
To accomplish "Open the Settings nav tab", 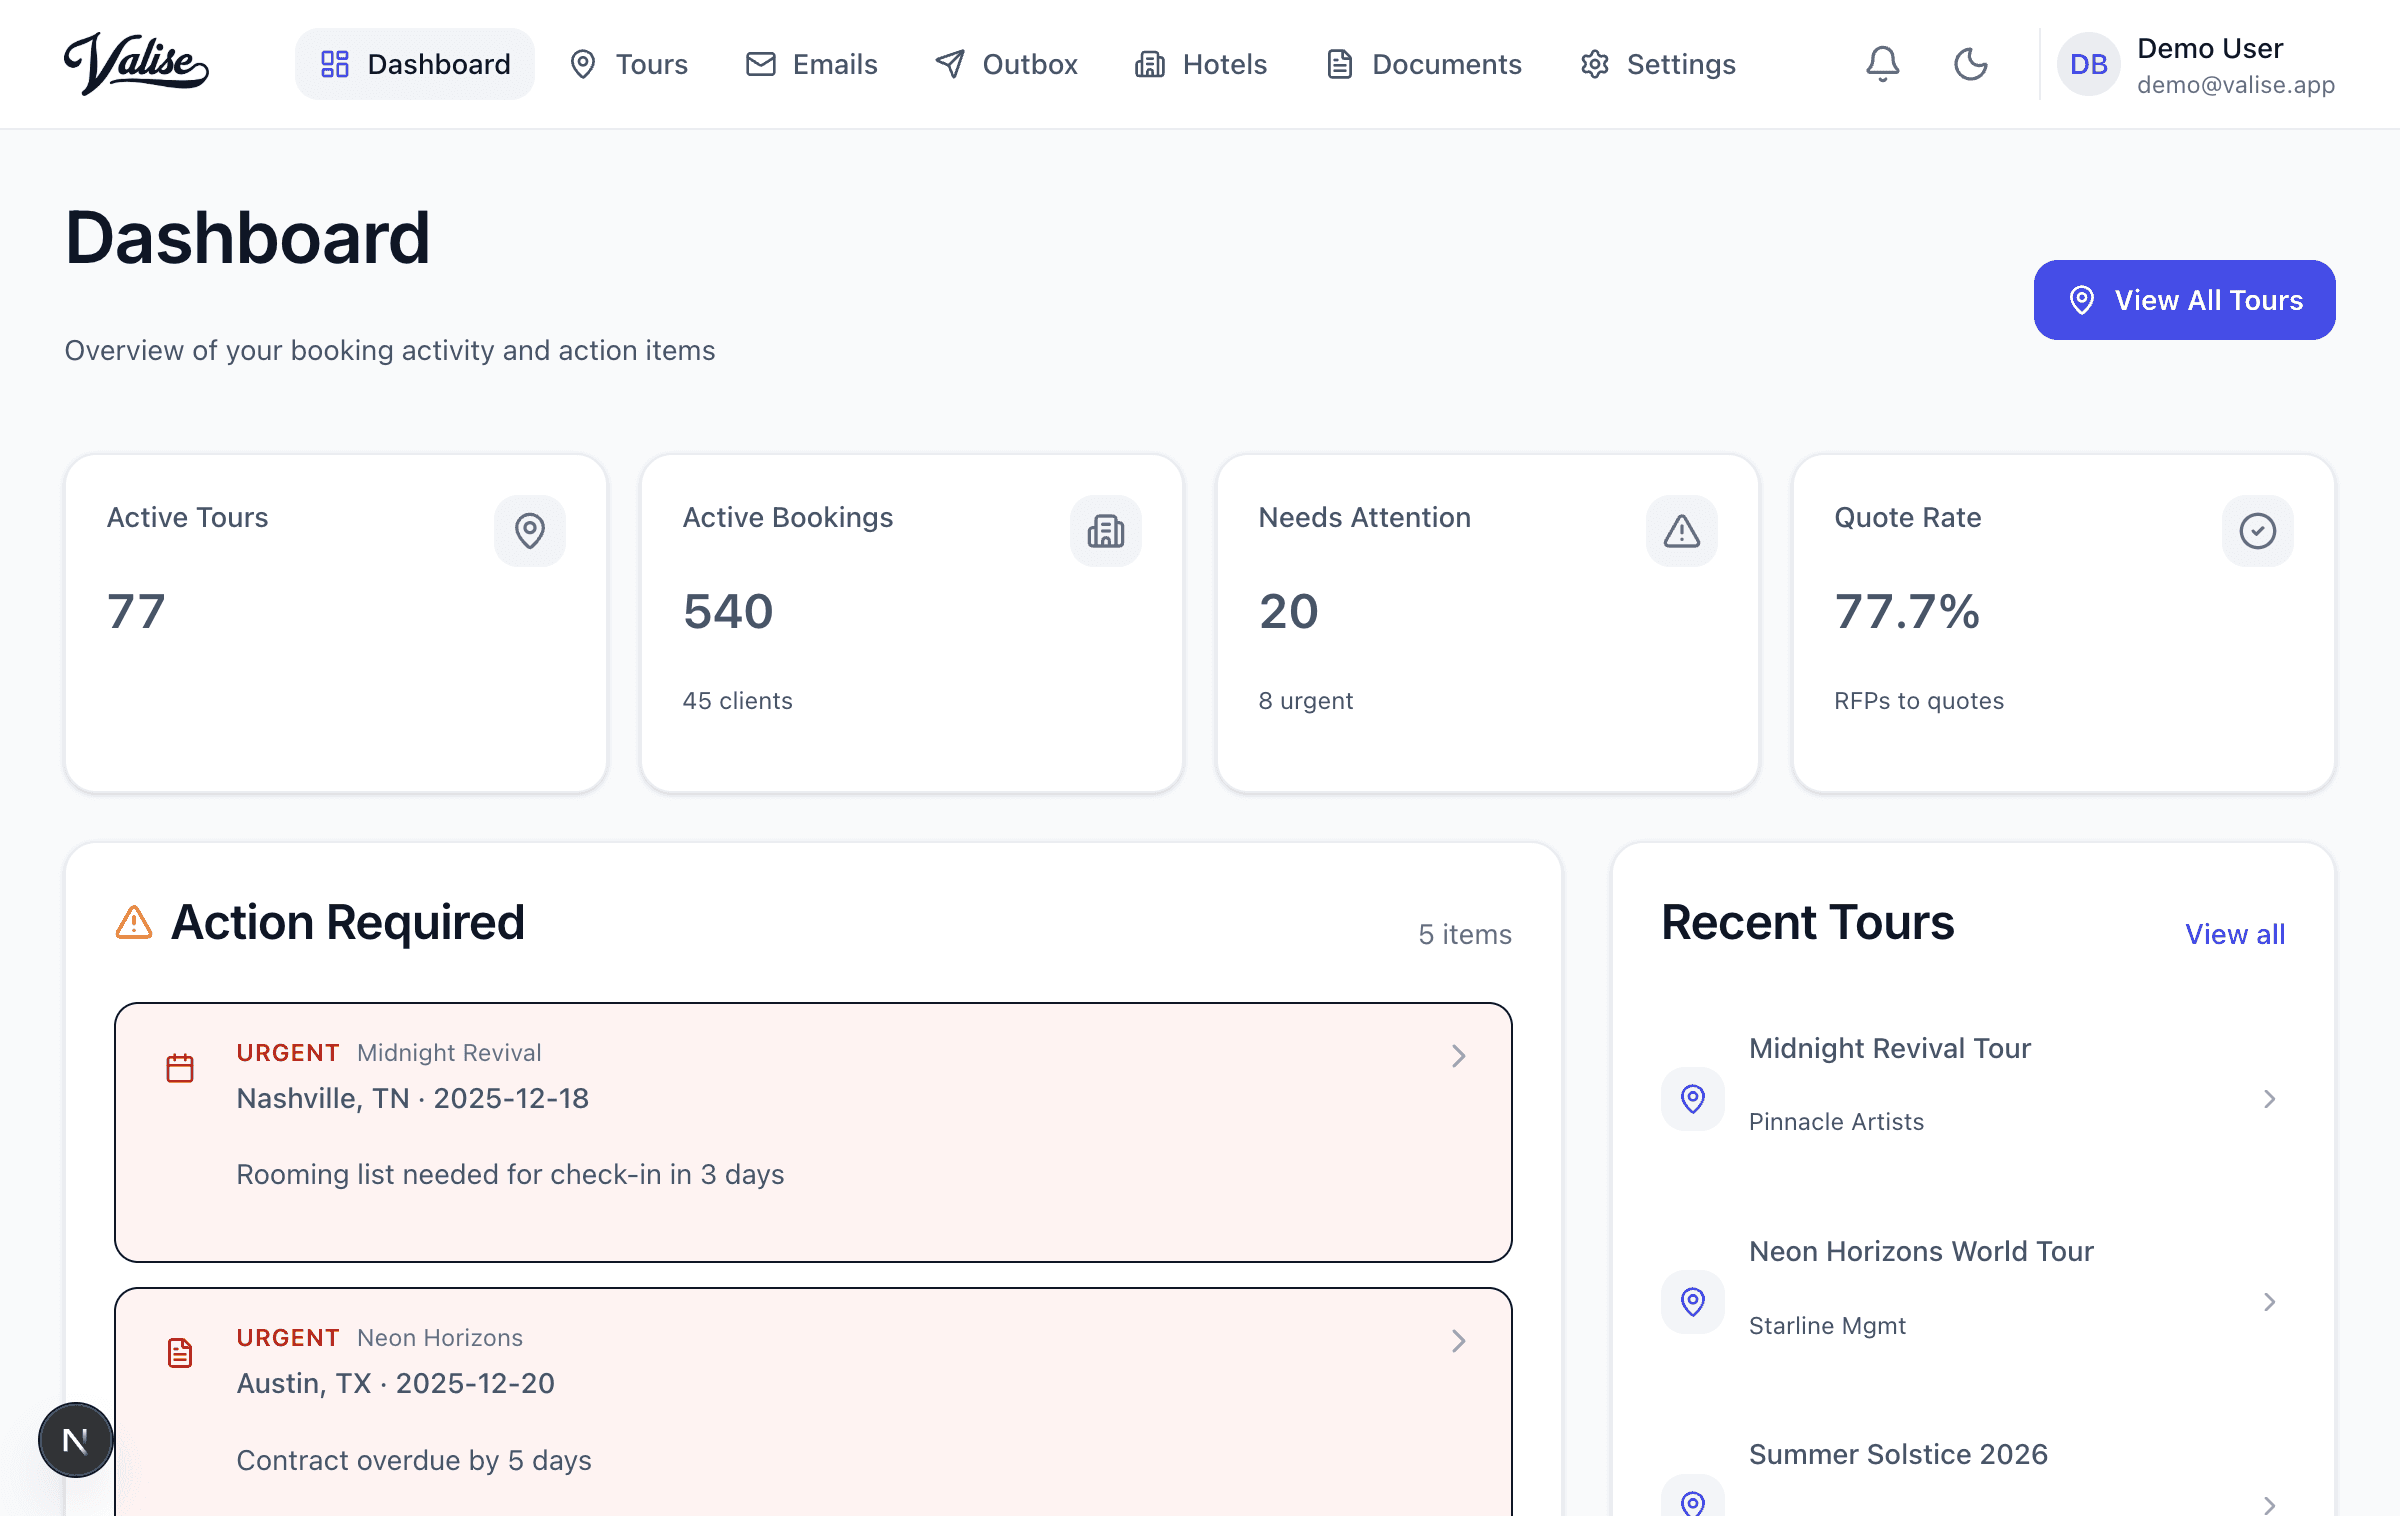I will (1657, 64).
